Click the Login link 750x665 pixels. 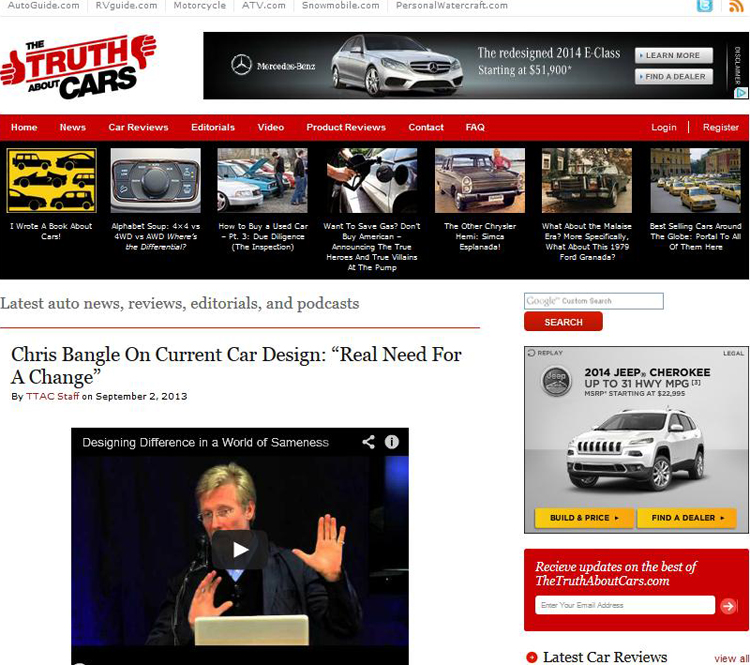point(664,127)
